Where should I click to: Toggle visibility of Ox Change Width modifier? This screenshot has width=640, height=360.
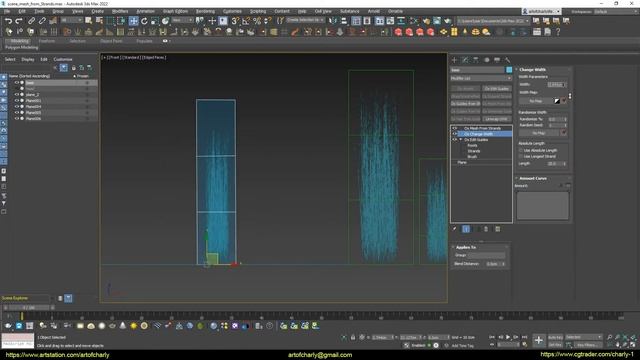point(454,134)
